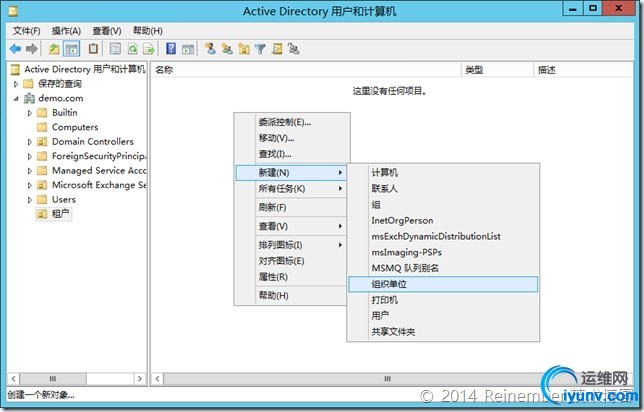The height and width of the screenshot is (412, 644).
Task: Expand the Microsoft Exchange Security node
Action: (30, 185)
